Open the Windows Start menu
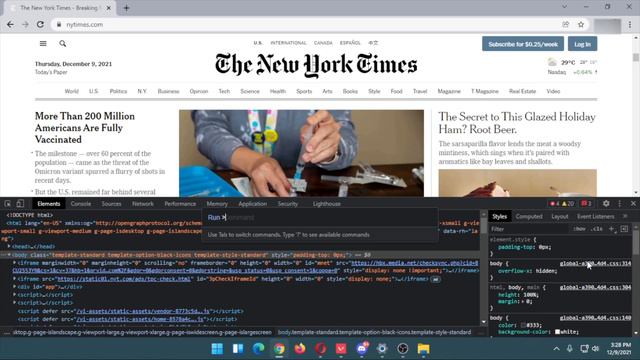640x360 pixels. [217, 349]
